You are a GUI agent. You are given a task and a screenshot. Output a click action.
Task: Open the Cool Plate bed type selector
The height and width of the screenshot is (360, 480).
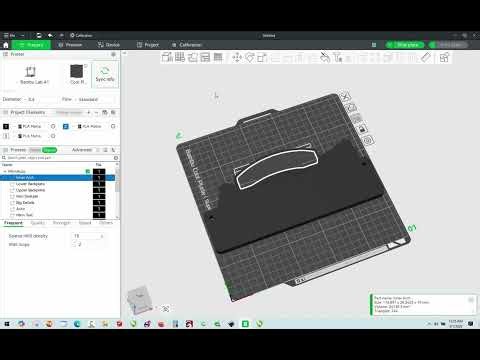click(x=78, y=74)
